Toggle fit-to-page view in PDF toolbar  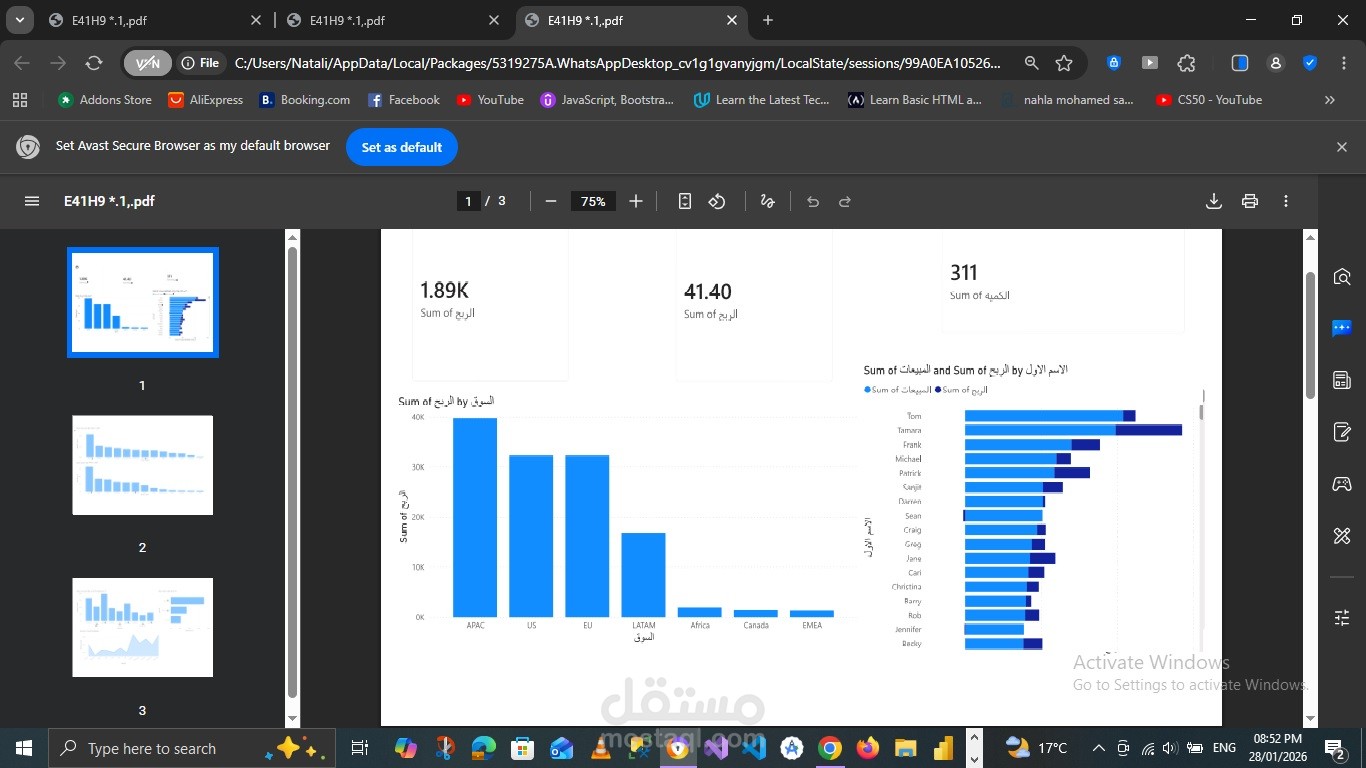pyautogui.click(x=685, y=201)
